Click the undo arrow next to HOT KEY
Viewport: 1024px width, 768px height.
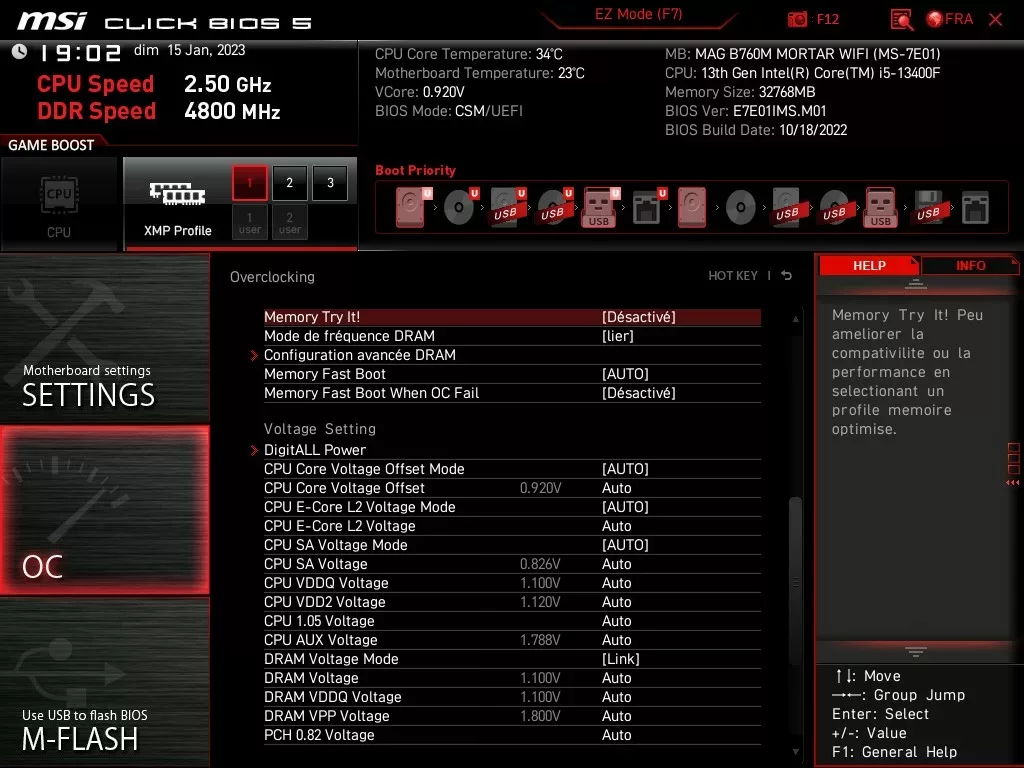tap(786, 275)
